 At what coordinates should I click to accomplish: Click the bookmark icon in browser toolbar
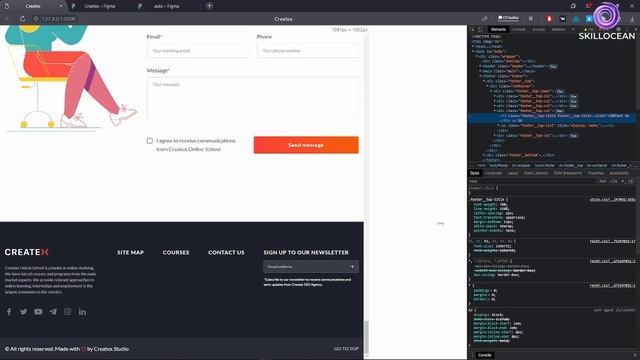click(x=531, y=19)
